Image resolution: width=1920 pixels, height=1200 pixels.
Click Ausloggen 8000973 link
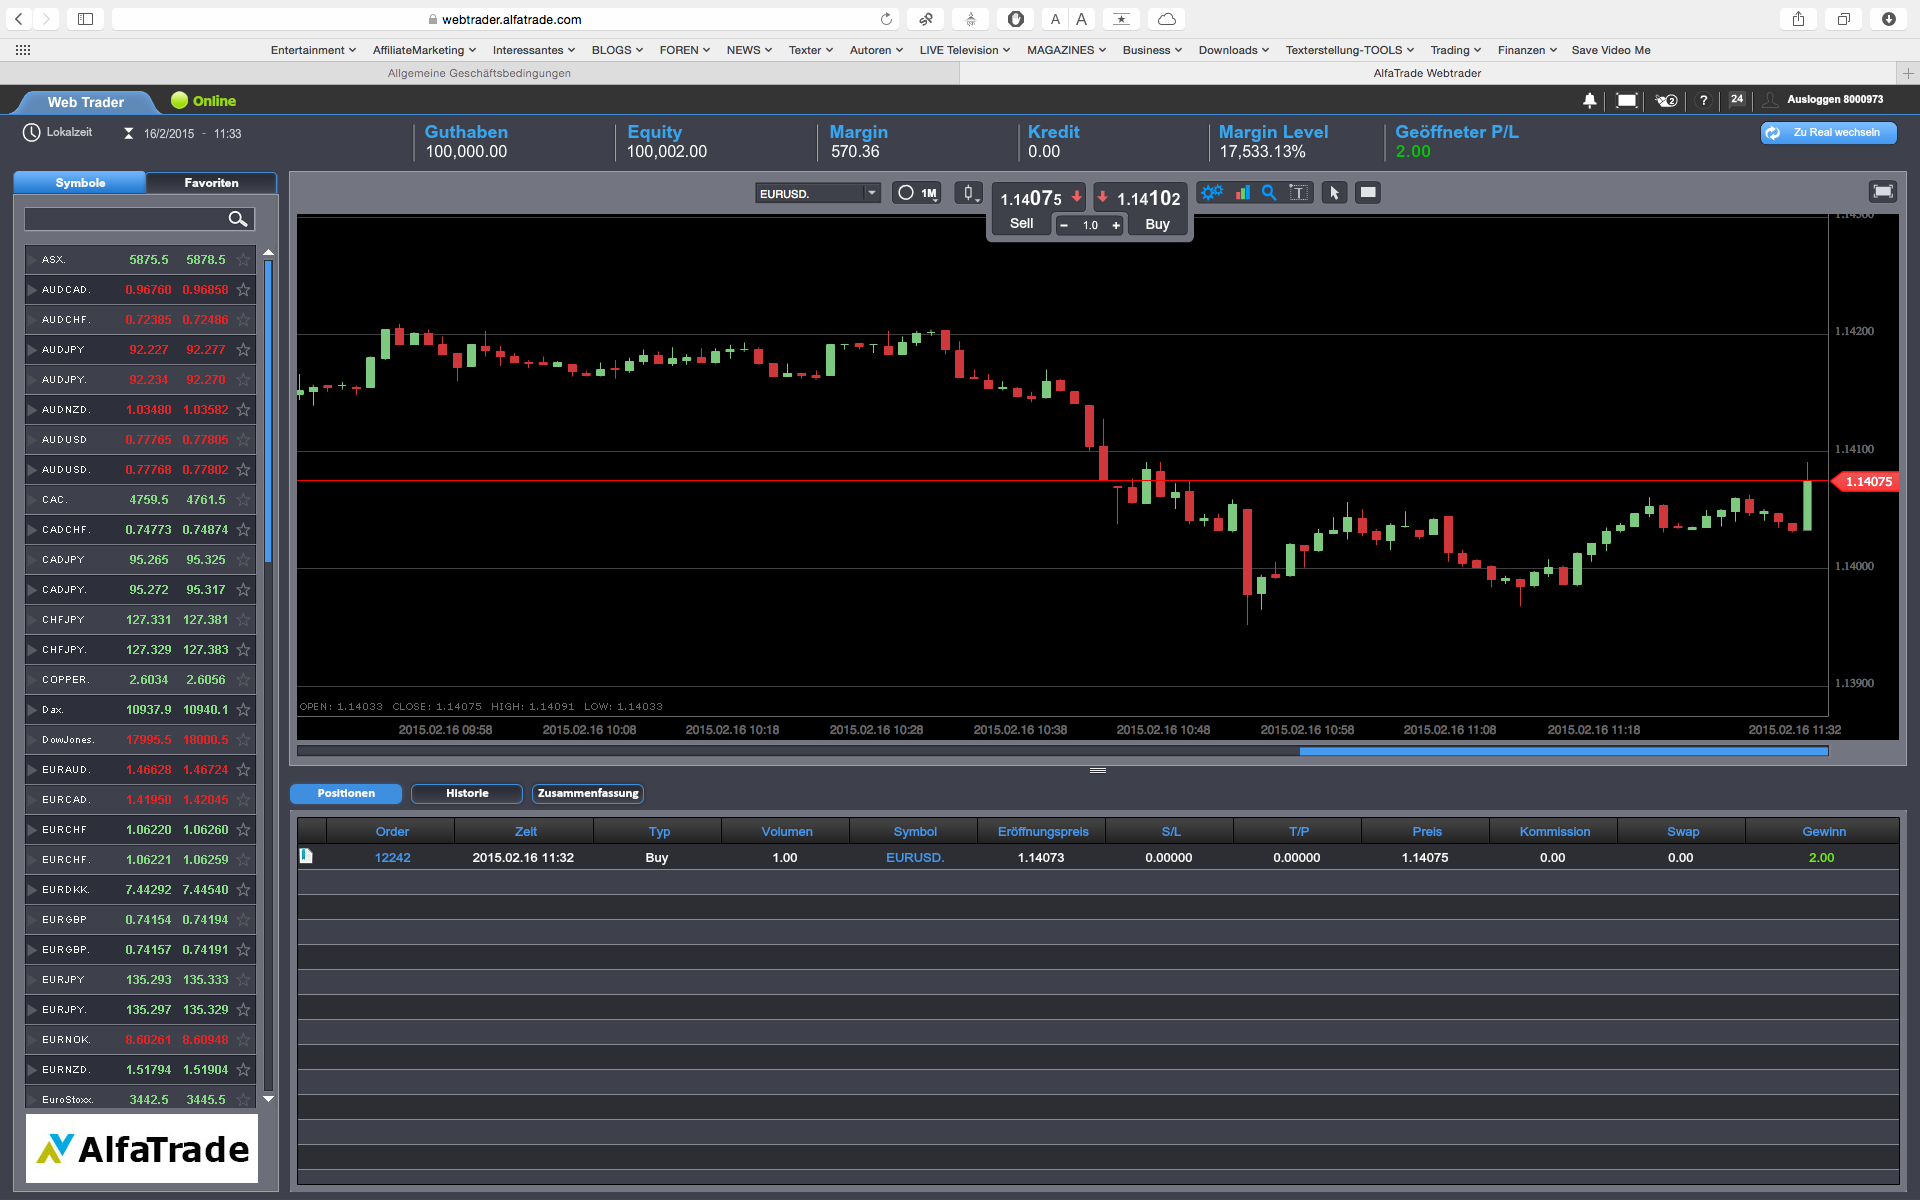(1834, 99)
